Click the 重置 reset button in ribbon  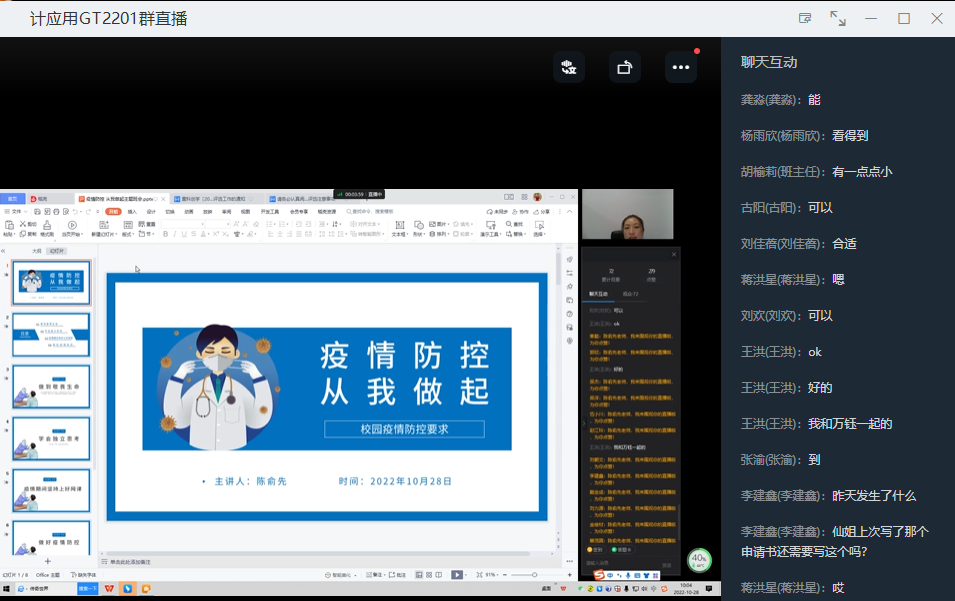(146, 224)
